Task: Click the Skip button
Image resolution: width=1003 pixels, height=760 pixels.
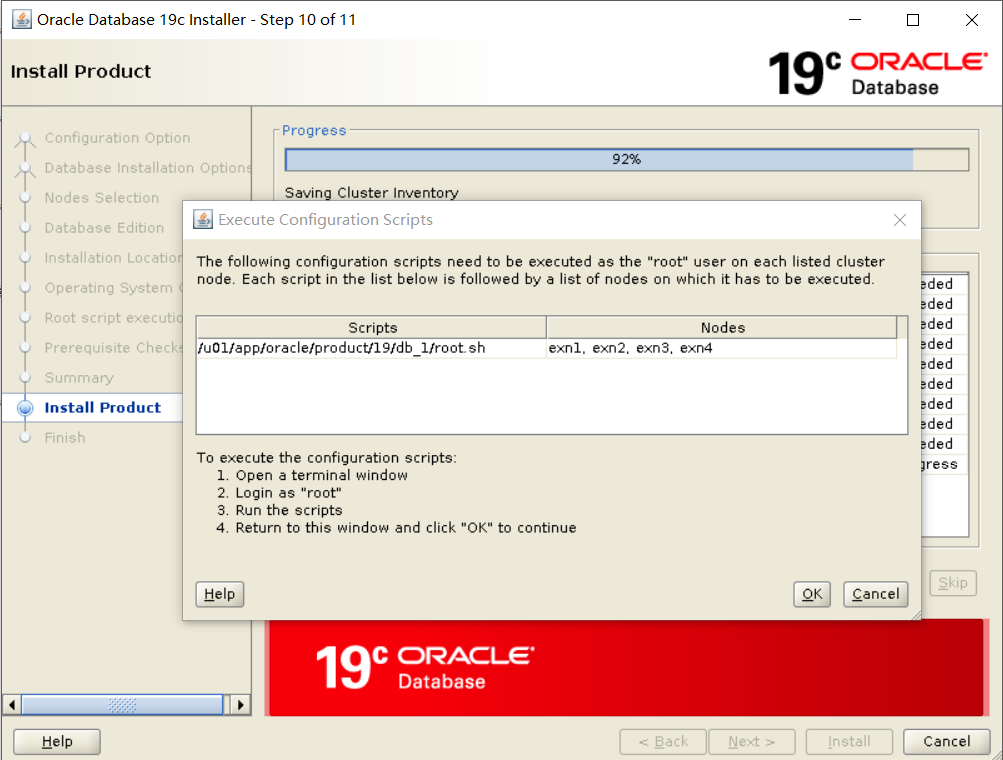Action: 952,583
